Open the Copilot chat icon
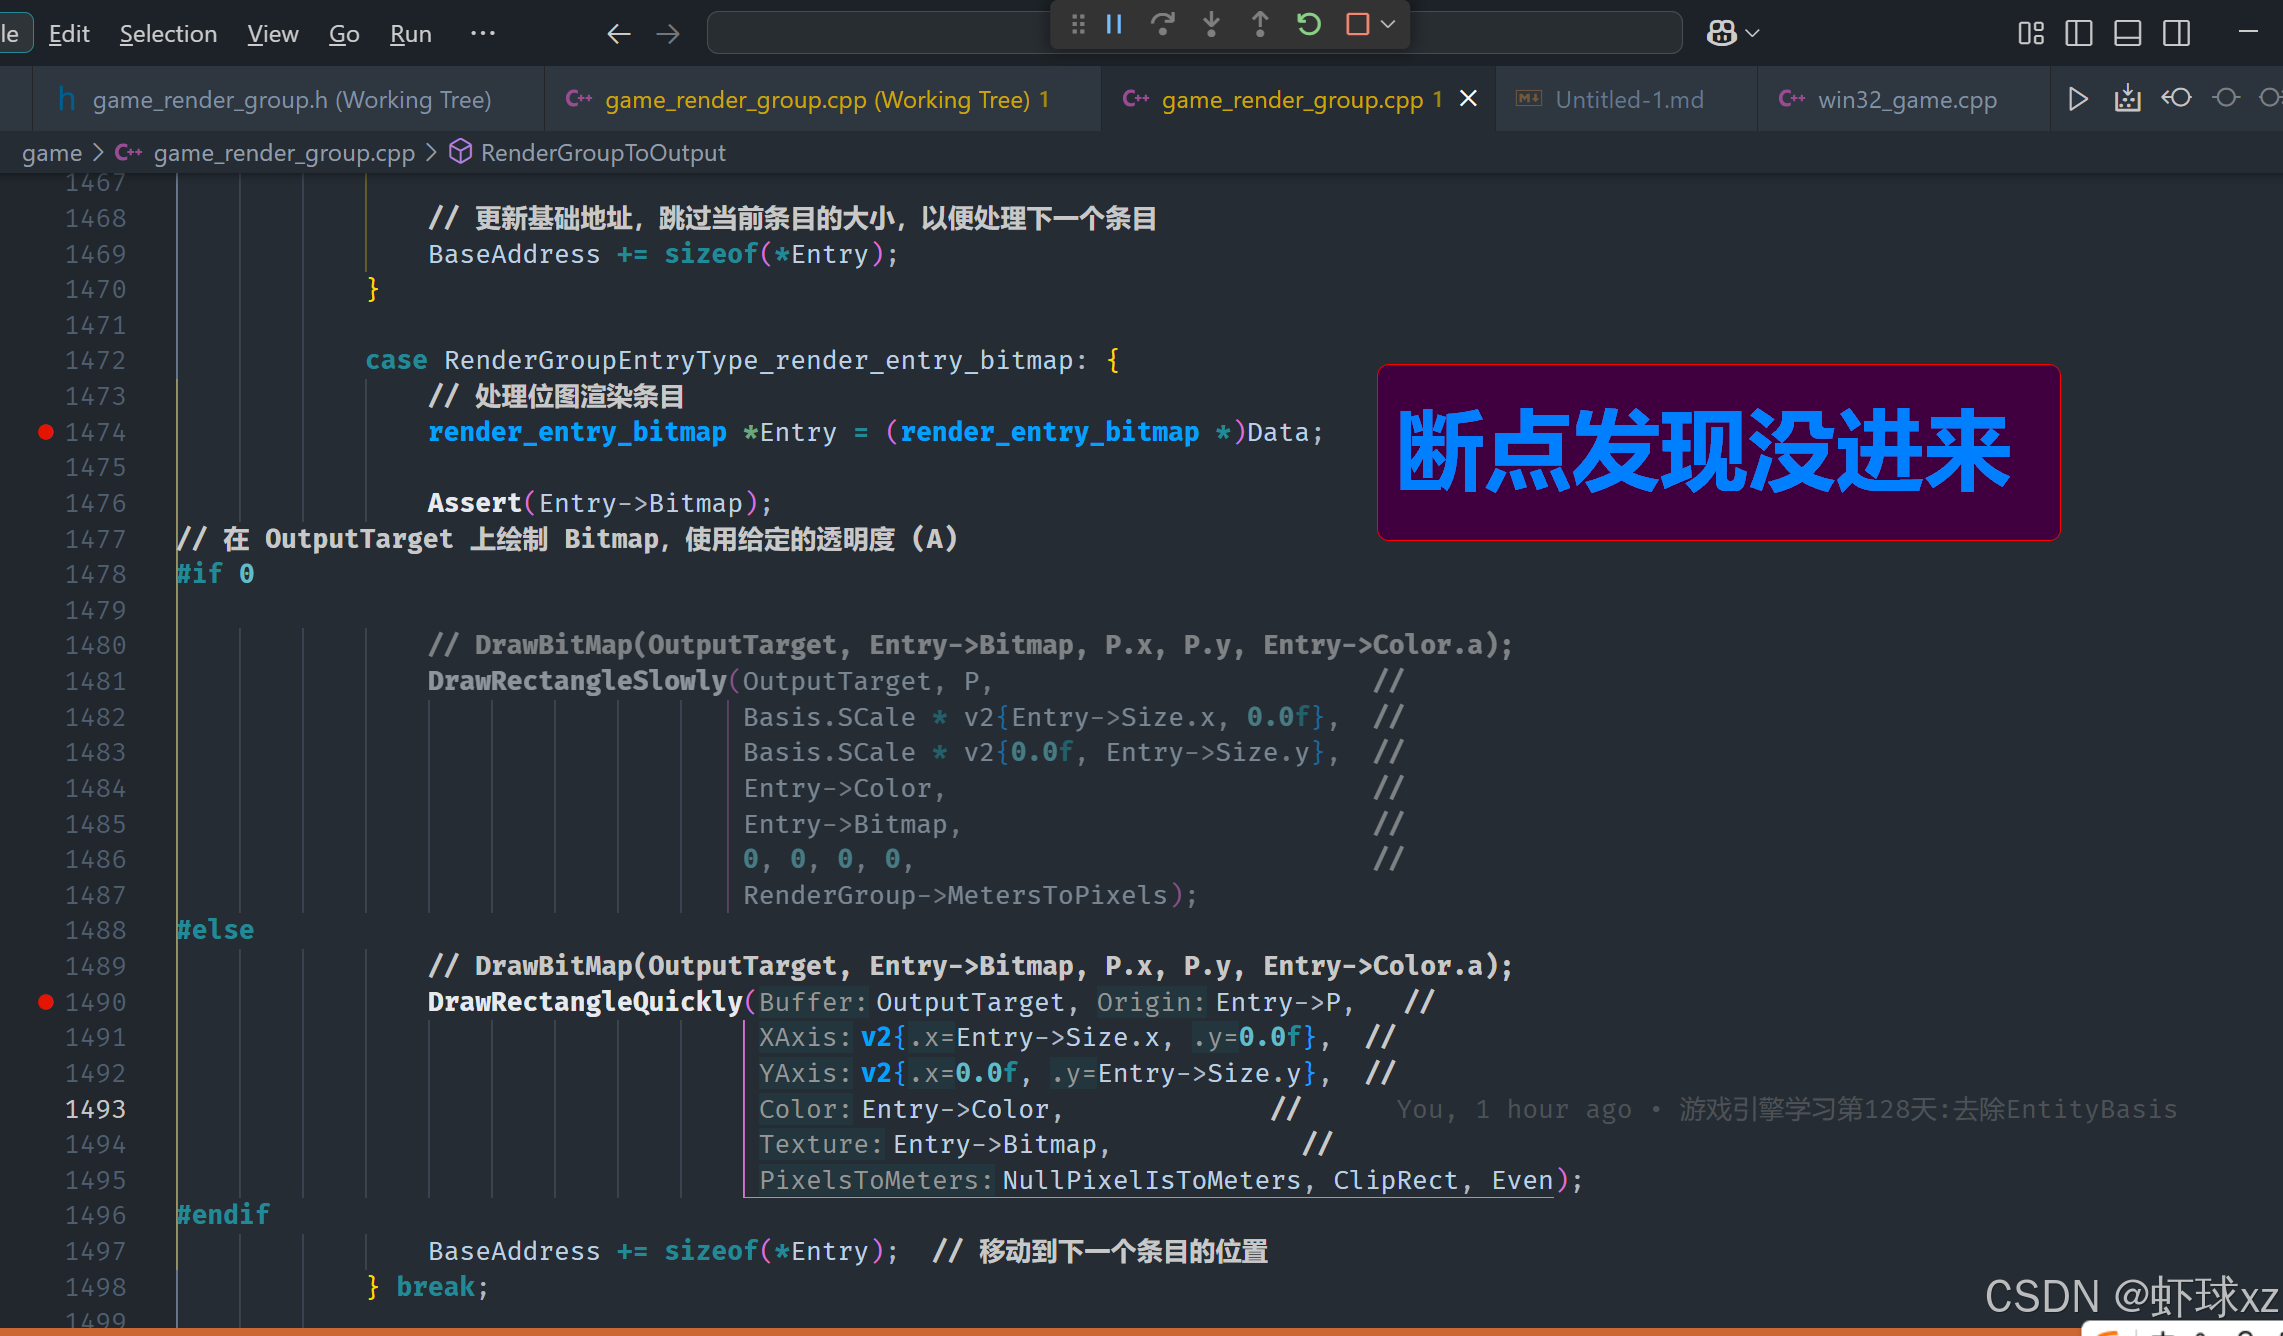 1721,34
